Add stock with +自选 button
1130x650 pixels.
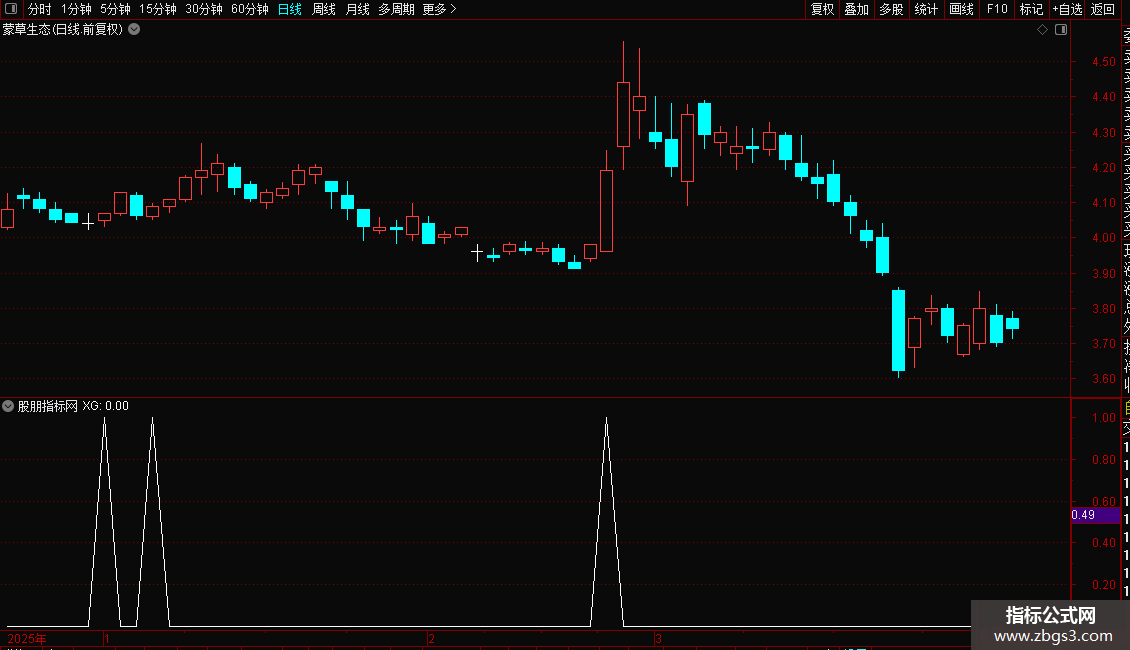click(x=1067, y=9)
